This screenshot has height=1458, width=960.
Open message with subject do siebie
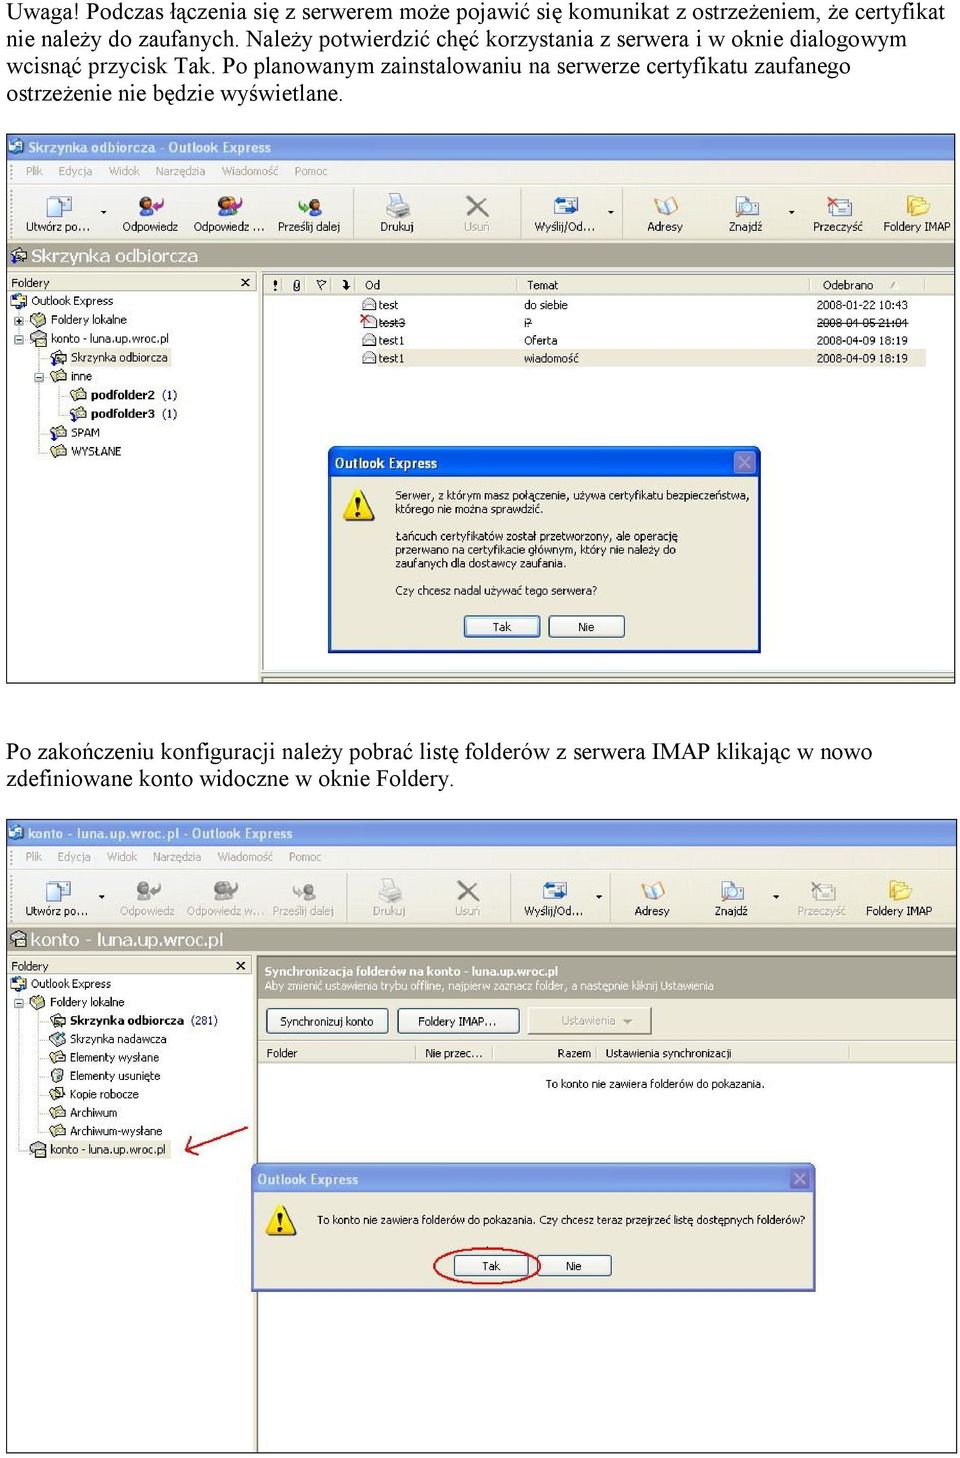(545, 305)
